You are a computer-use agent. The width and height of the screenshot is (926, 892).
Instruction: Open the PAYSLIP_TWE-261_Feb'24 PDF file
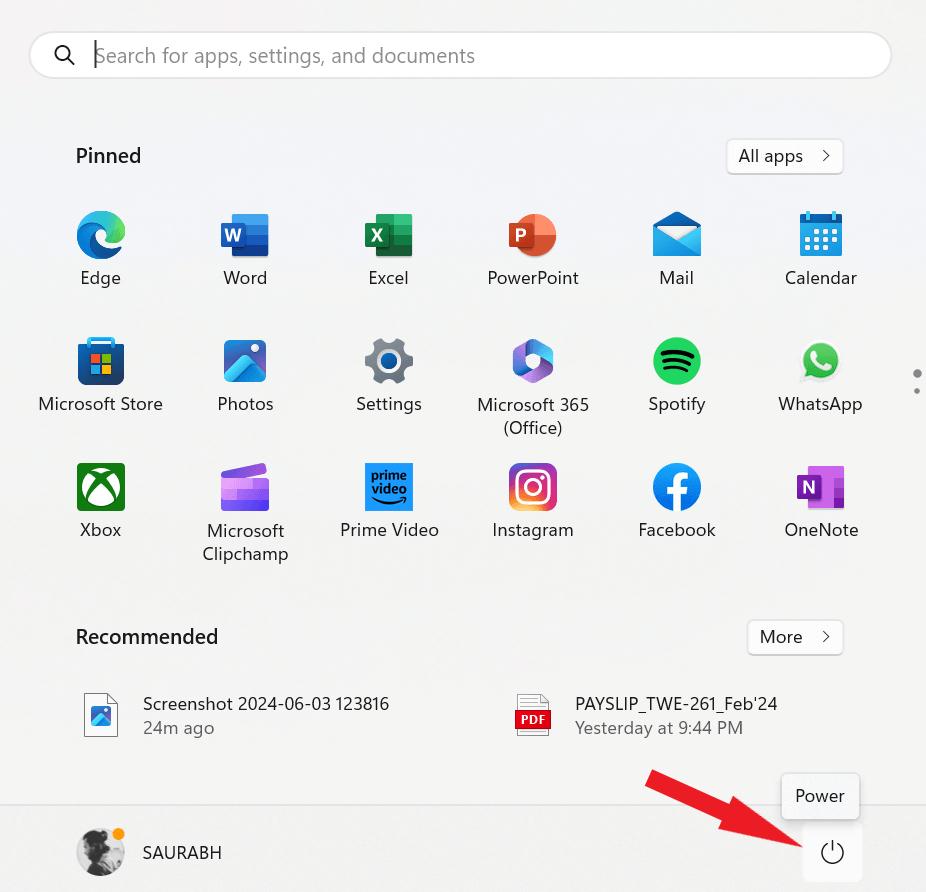coord(675,715)
